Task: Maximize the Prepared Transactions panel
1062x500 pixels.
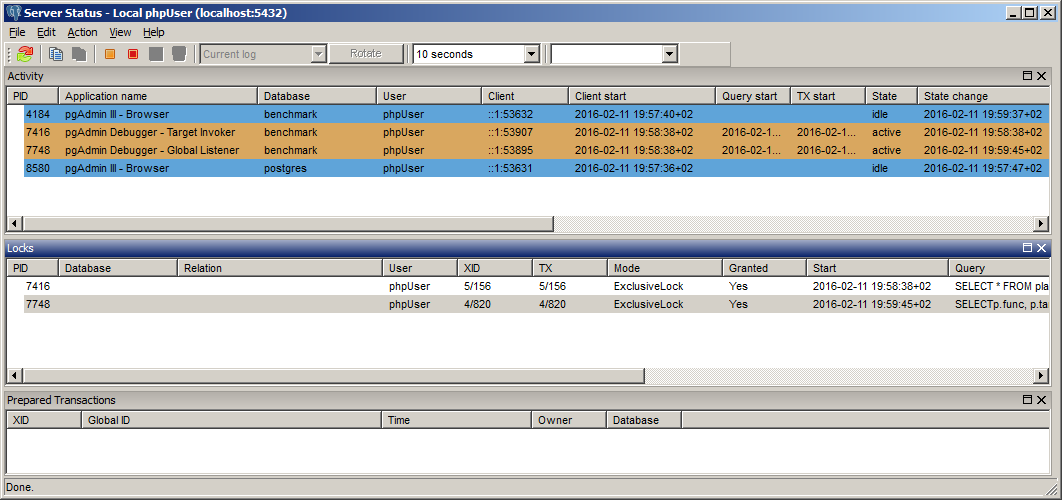Action: coord(1027,400)
